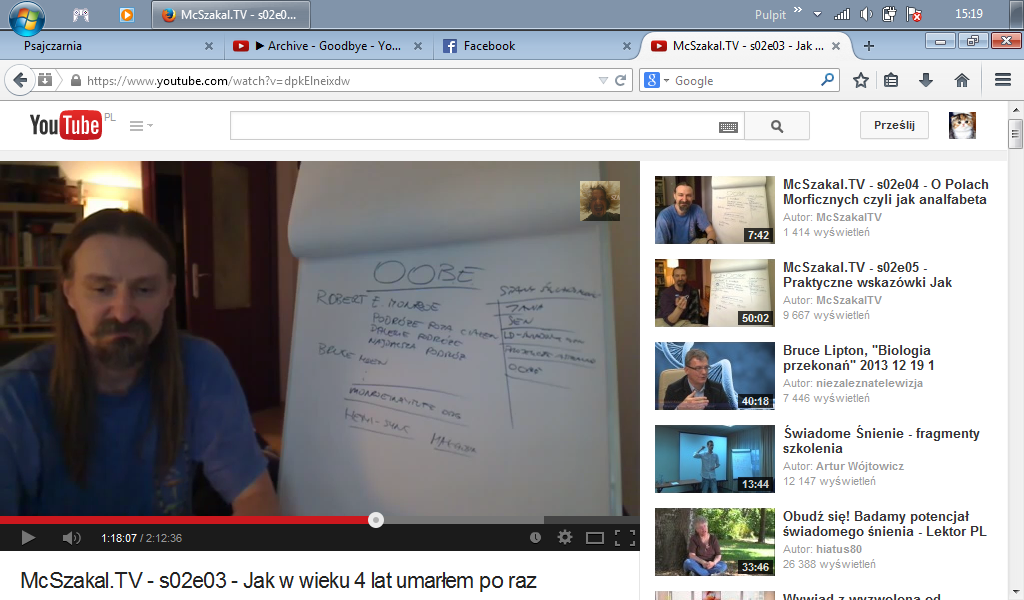Open Obudź się video thumbnail

tap(714, 541)
